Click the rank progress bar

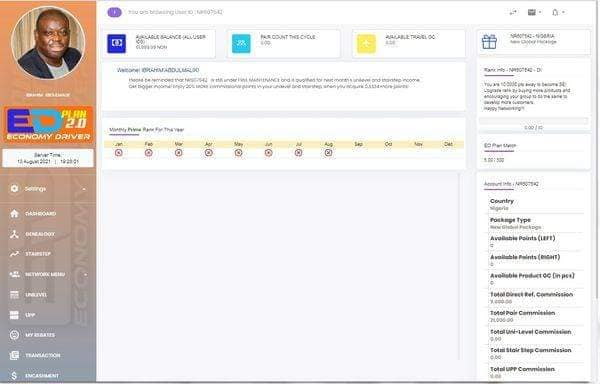533,121
